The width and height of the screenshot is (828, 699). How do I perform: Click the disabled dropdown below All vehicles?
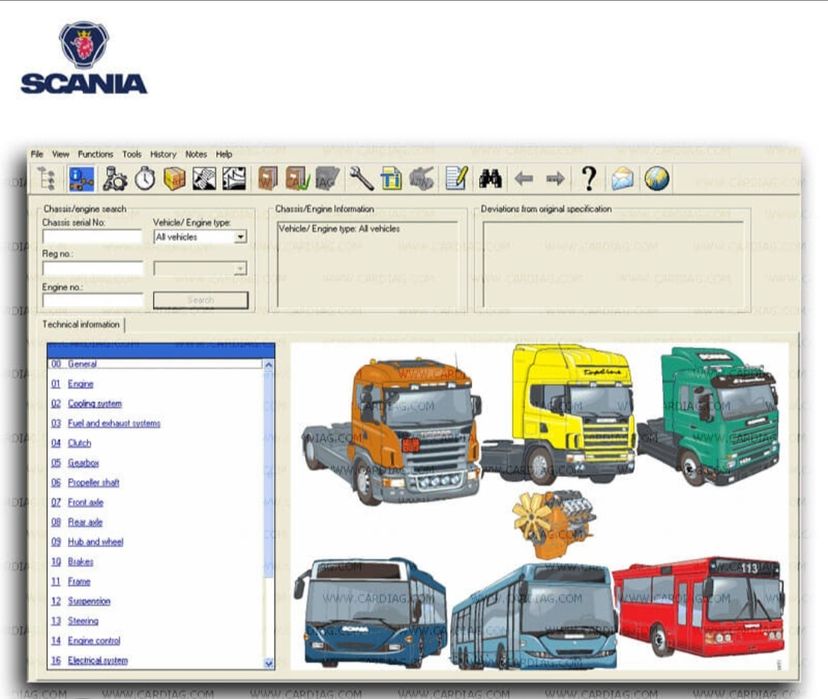click(x=200, y=269)
